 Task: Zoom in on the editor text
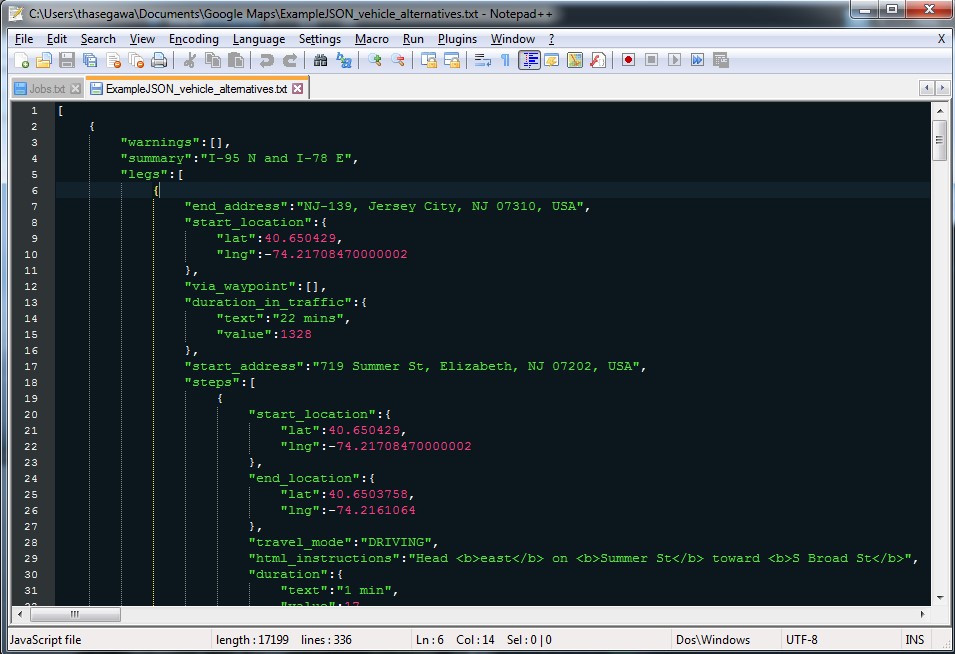point(375,60)
